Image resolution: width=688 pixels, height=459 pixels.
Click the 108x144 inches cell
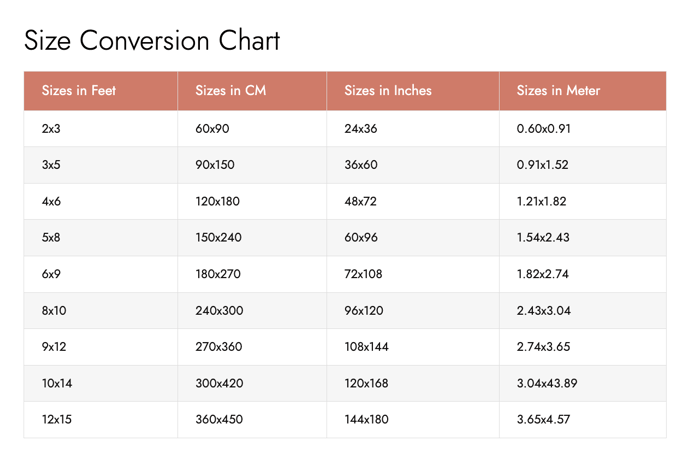click(367, 347)
